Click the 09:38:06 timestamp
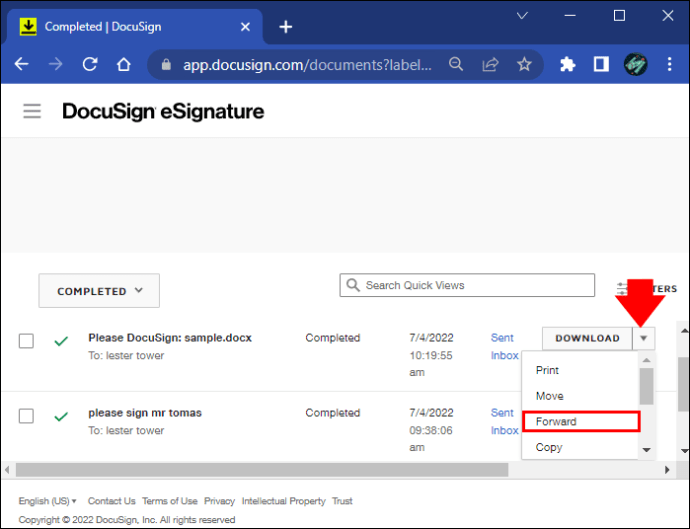The image size is (690, 529). (431, 430)
